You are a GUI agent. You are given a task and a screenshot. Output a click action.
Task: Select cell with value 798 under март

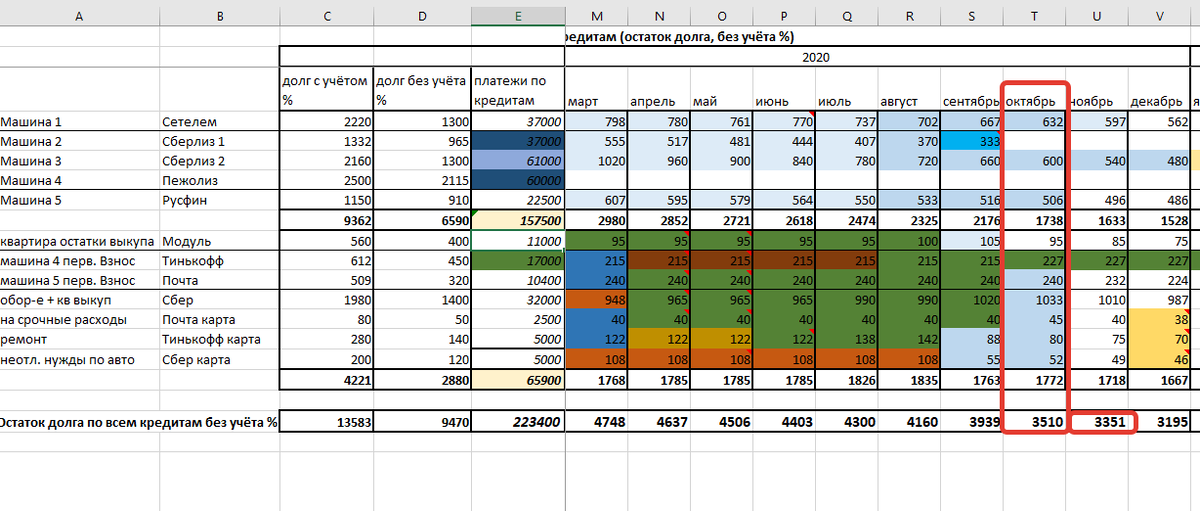click(595, 122)
